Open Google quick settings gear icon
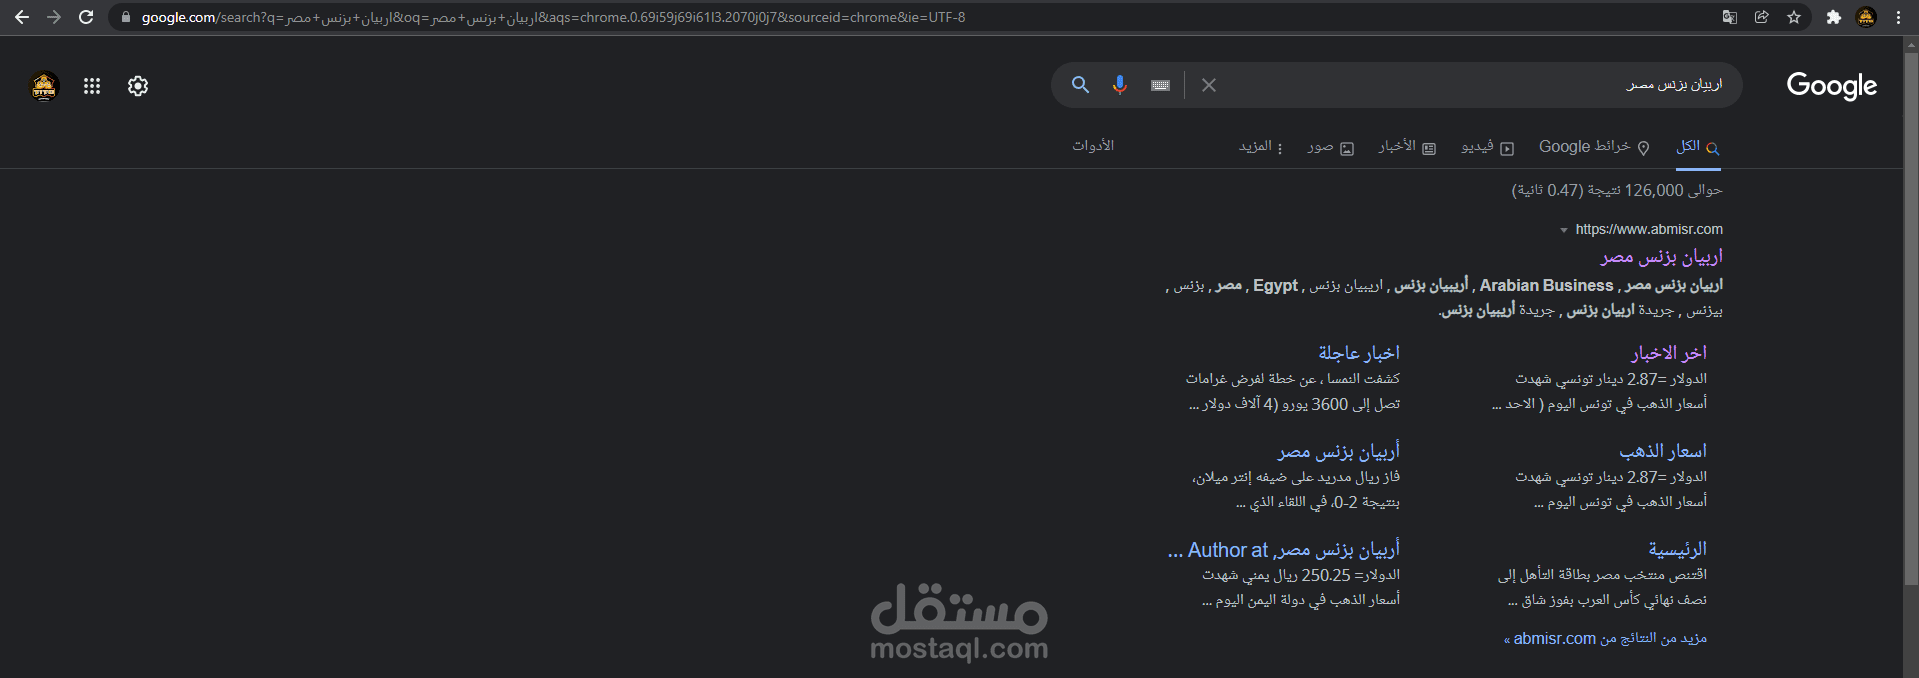The width and height of the screenshot is (1919, 678). 138,86
